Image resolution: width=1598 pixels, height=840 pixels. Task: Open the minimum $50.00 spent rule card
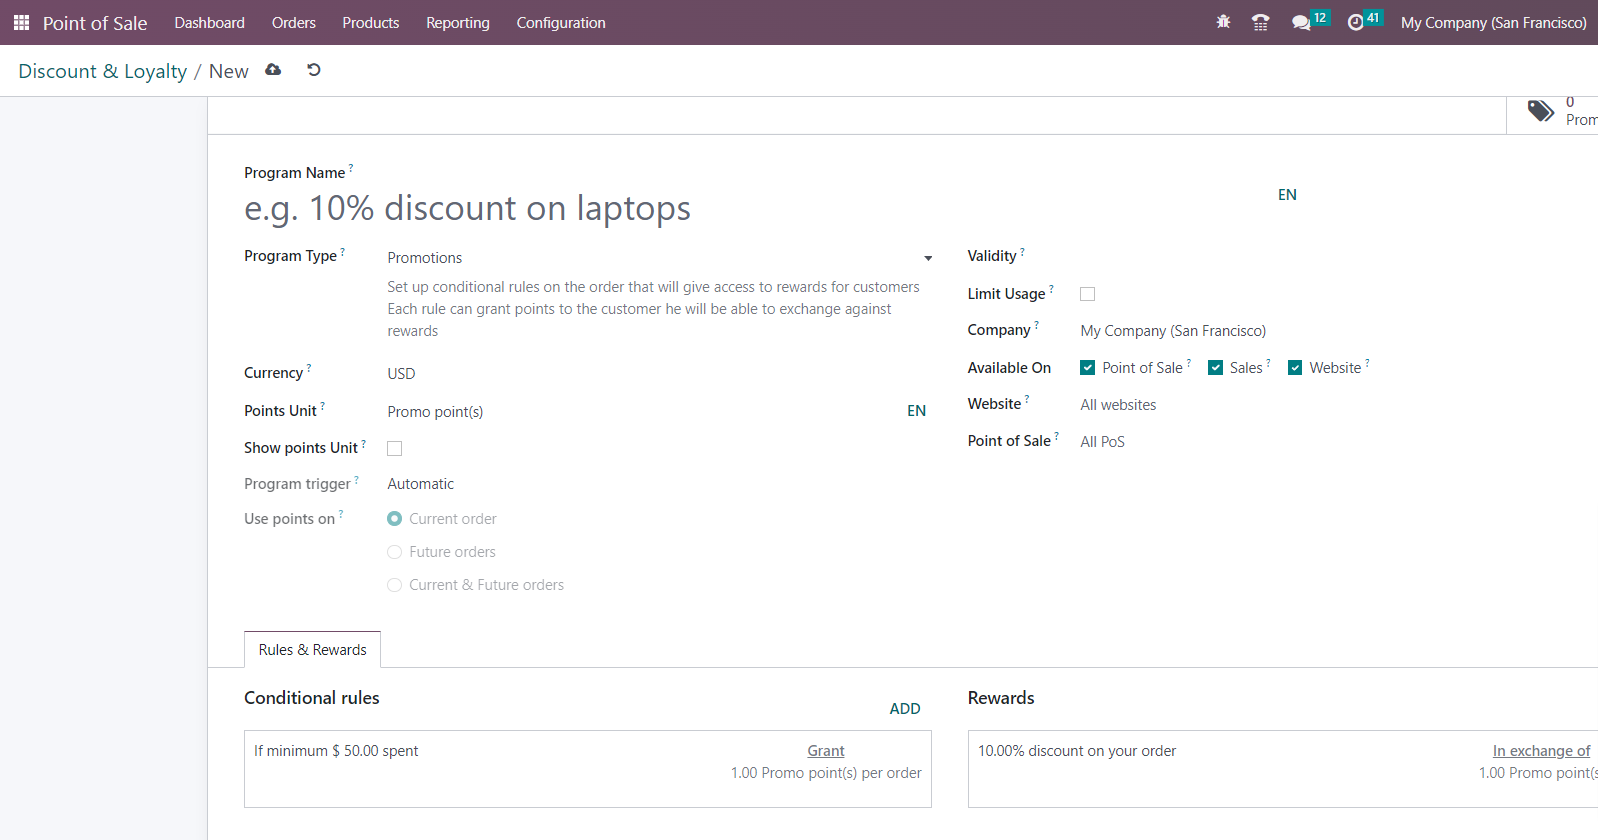[588, 769]
